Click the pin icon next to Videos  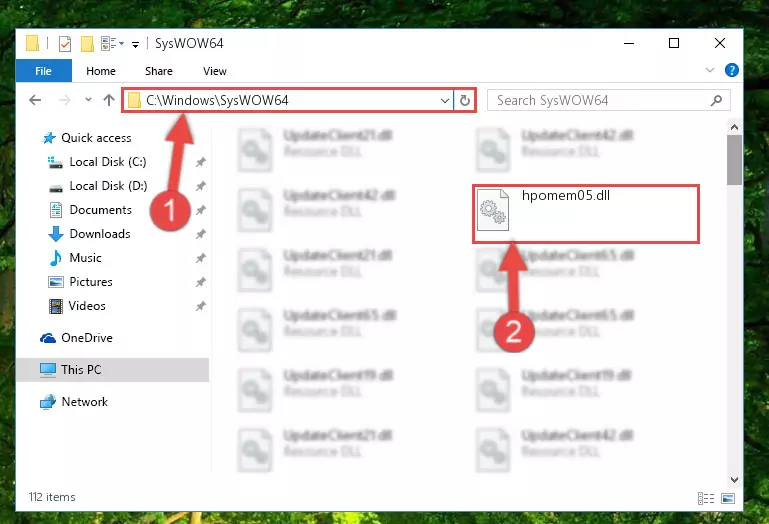[x=201, y=306]
